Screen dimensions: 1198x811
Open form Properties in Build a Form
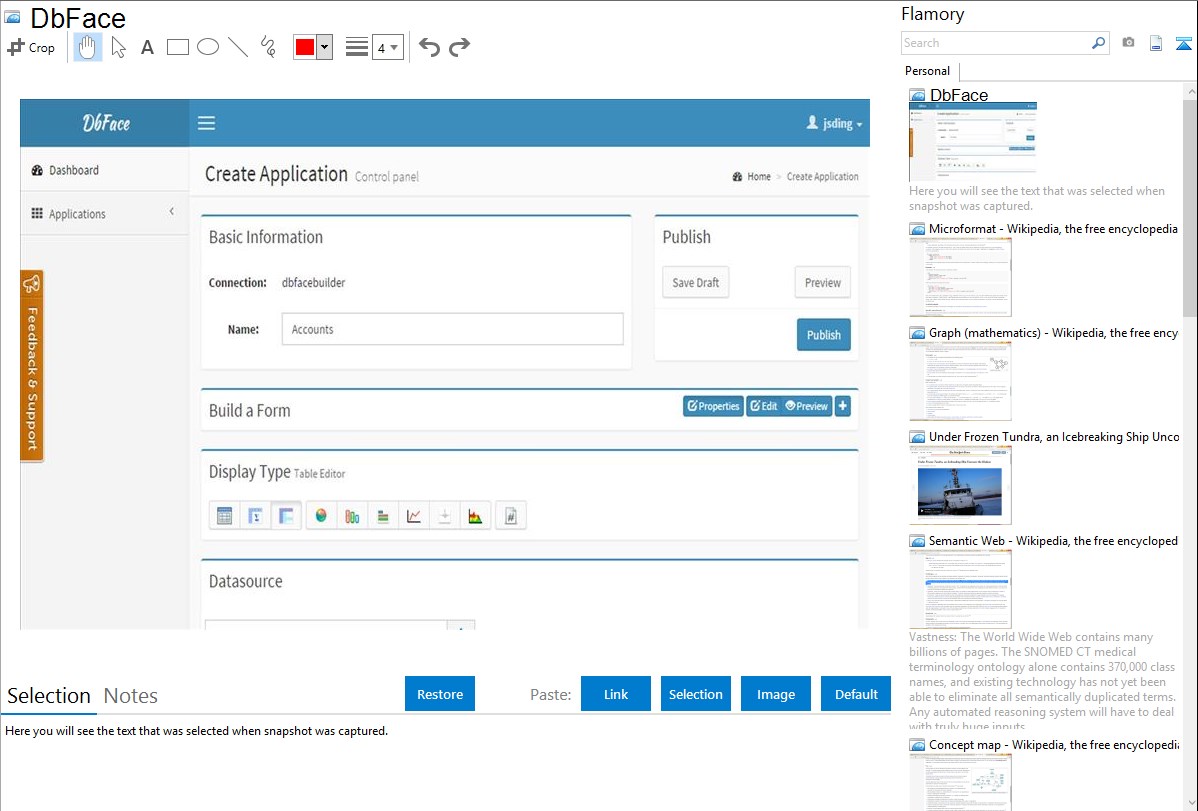click(714, 406)
